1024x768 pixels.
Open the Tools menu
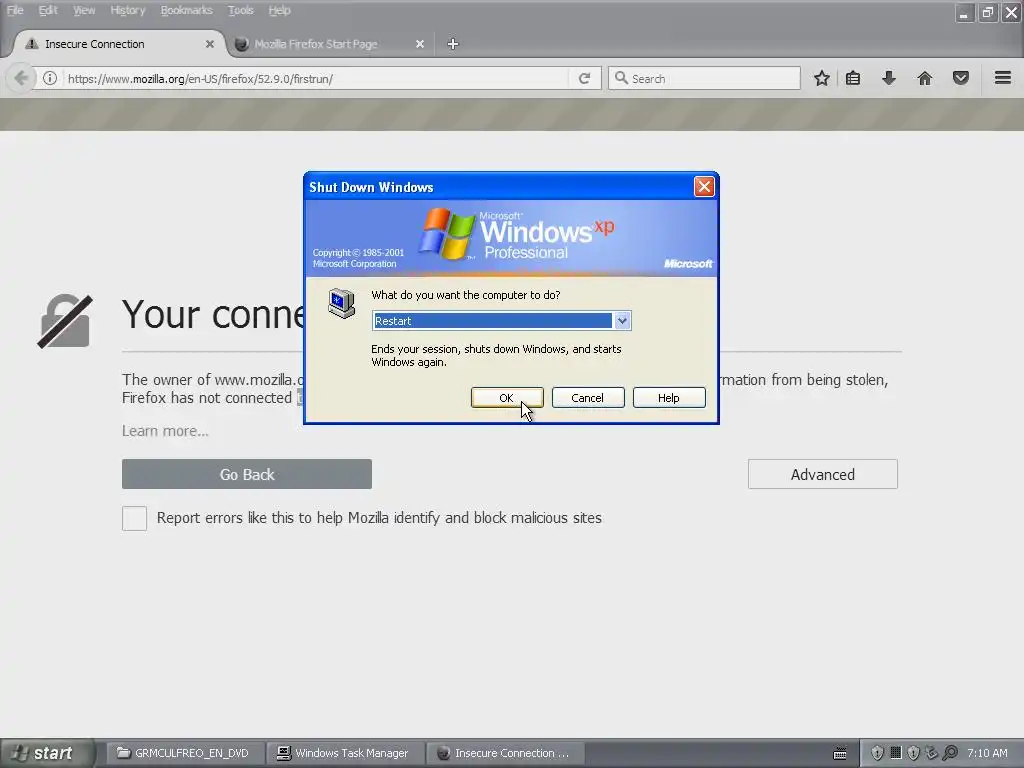click(x=240, y=10)
